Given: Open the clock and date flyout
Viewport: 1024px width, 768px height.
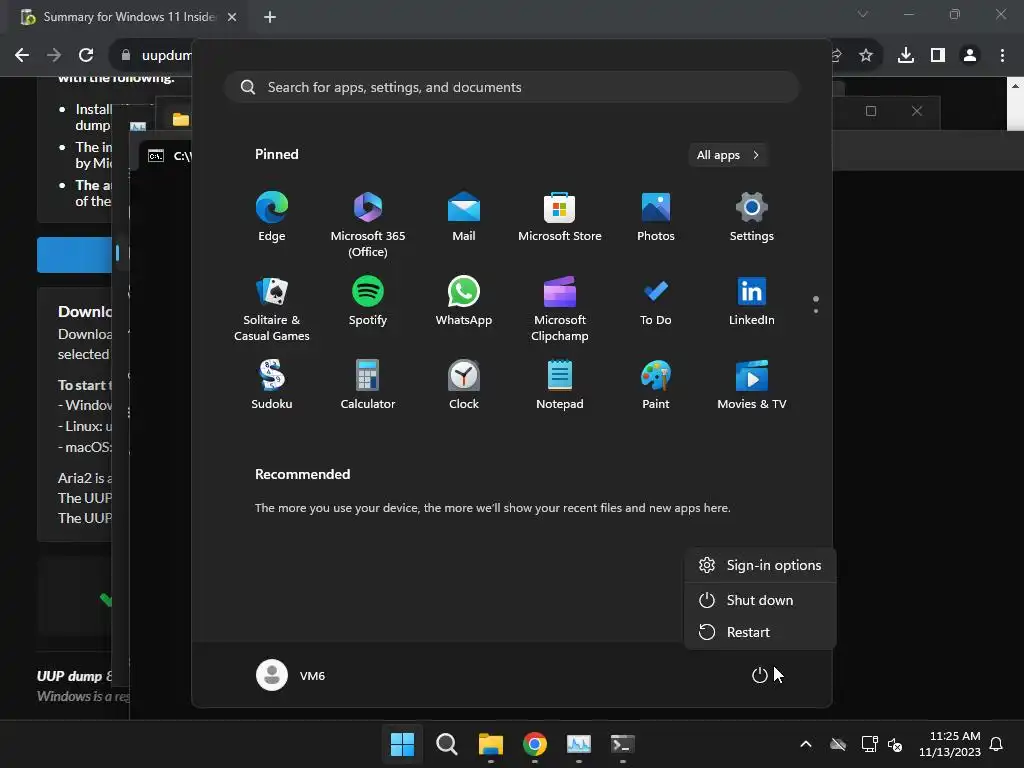Looking at the screenshot, I should 950,744.
